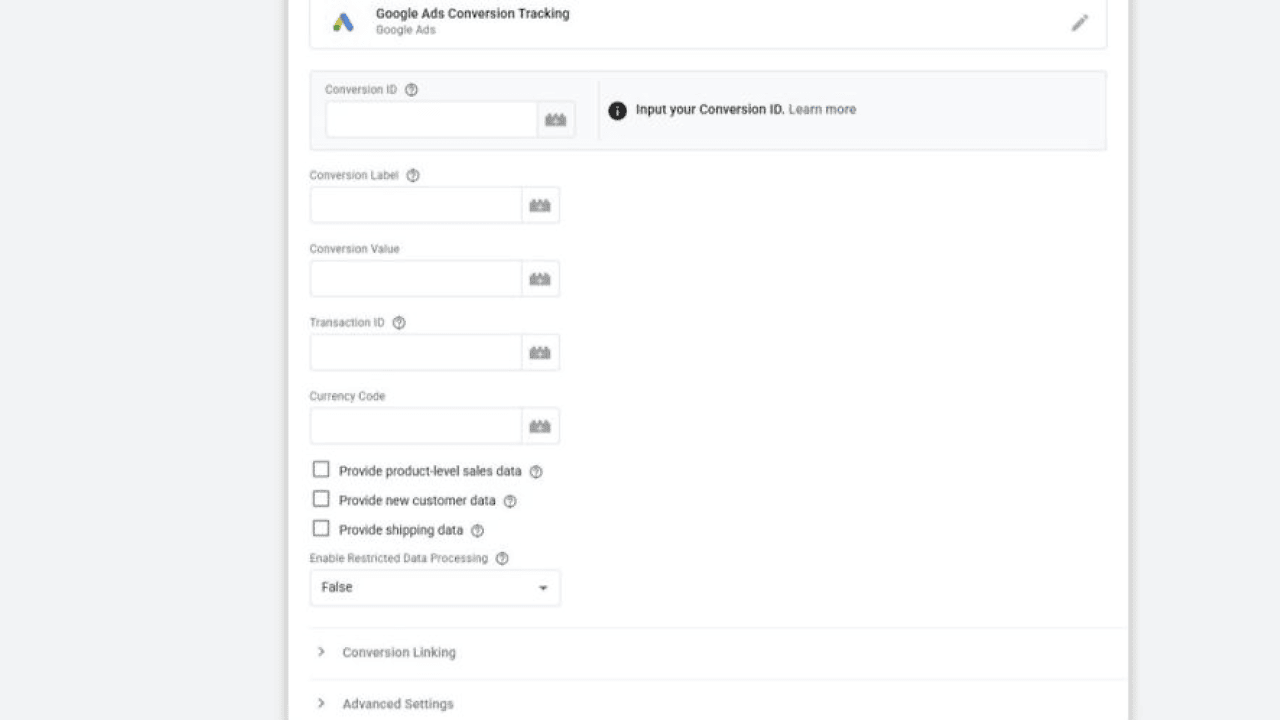Open variable picker next to Currency Code field

(540, 426)
